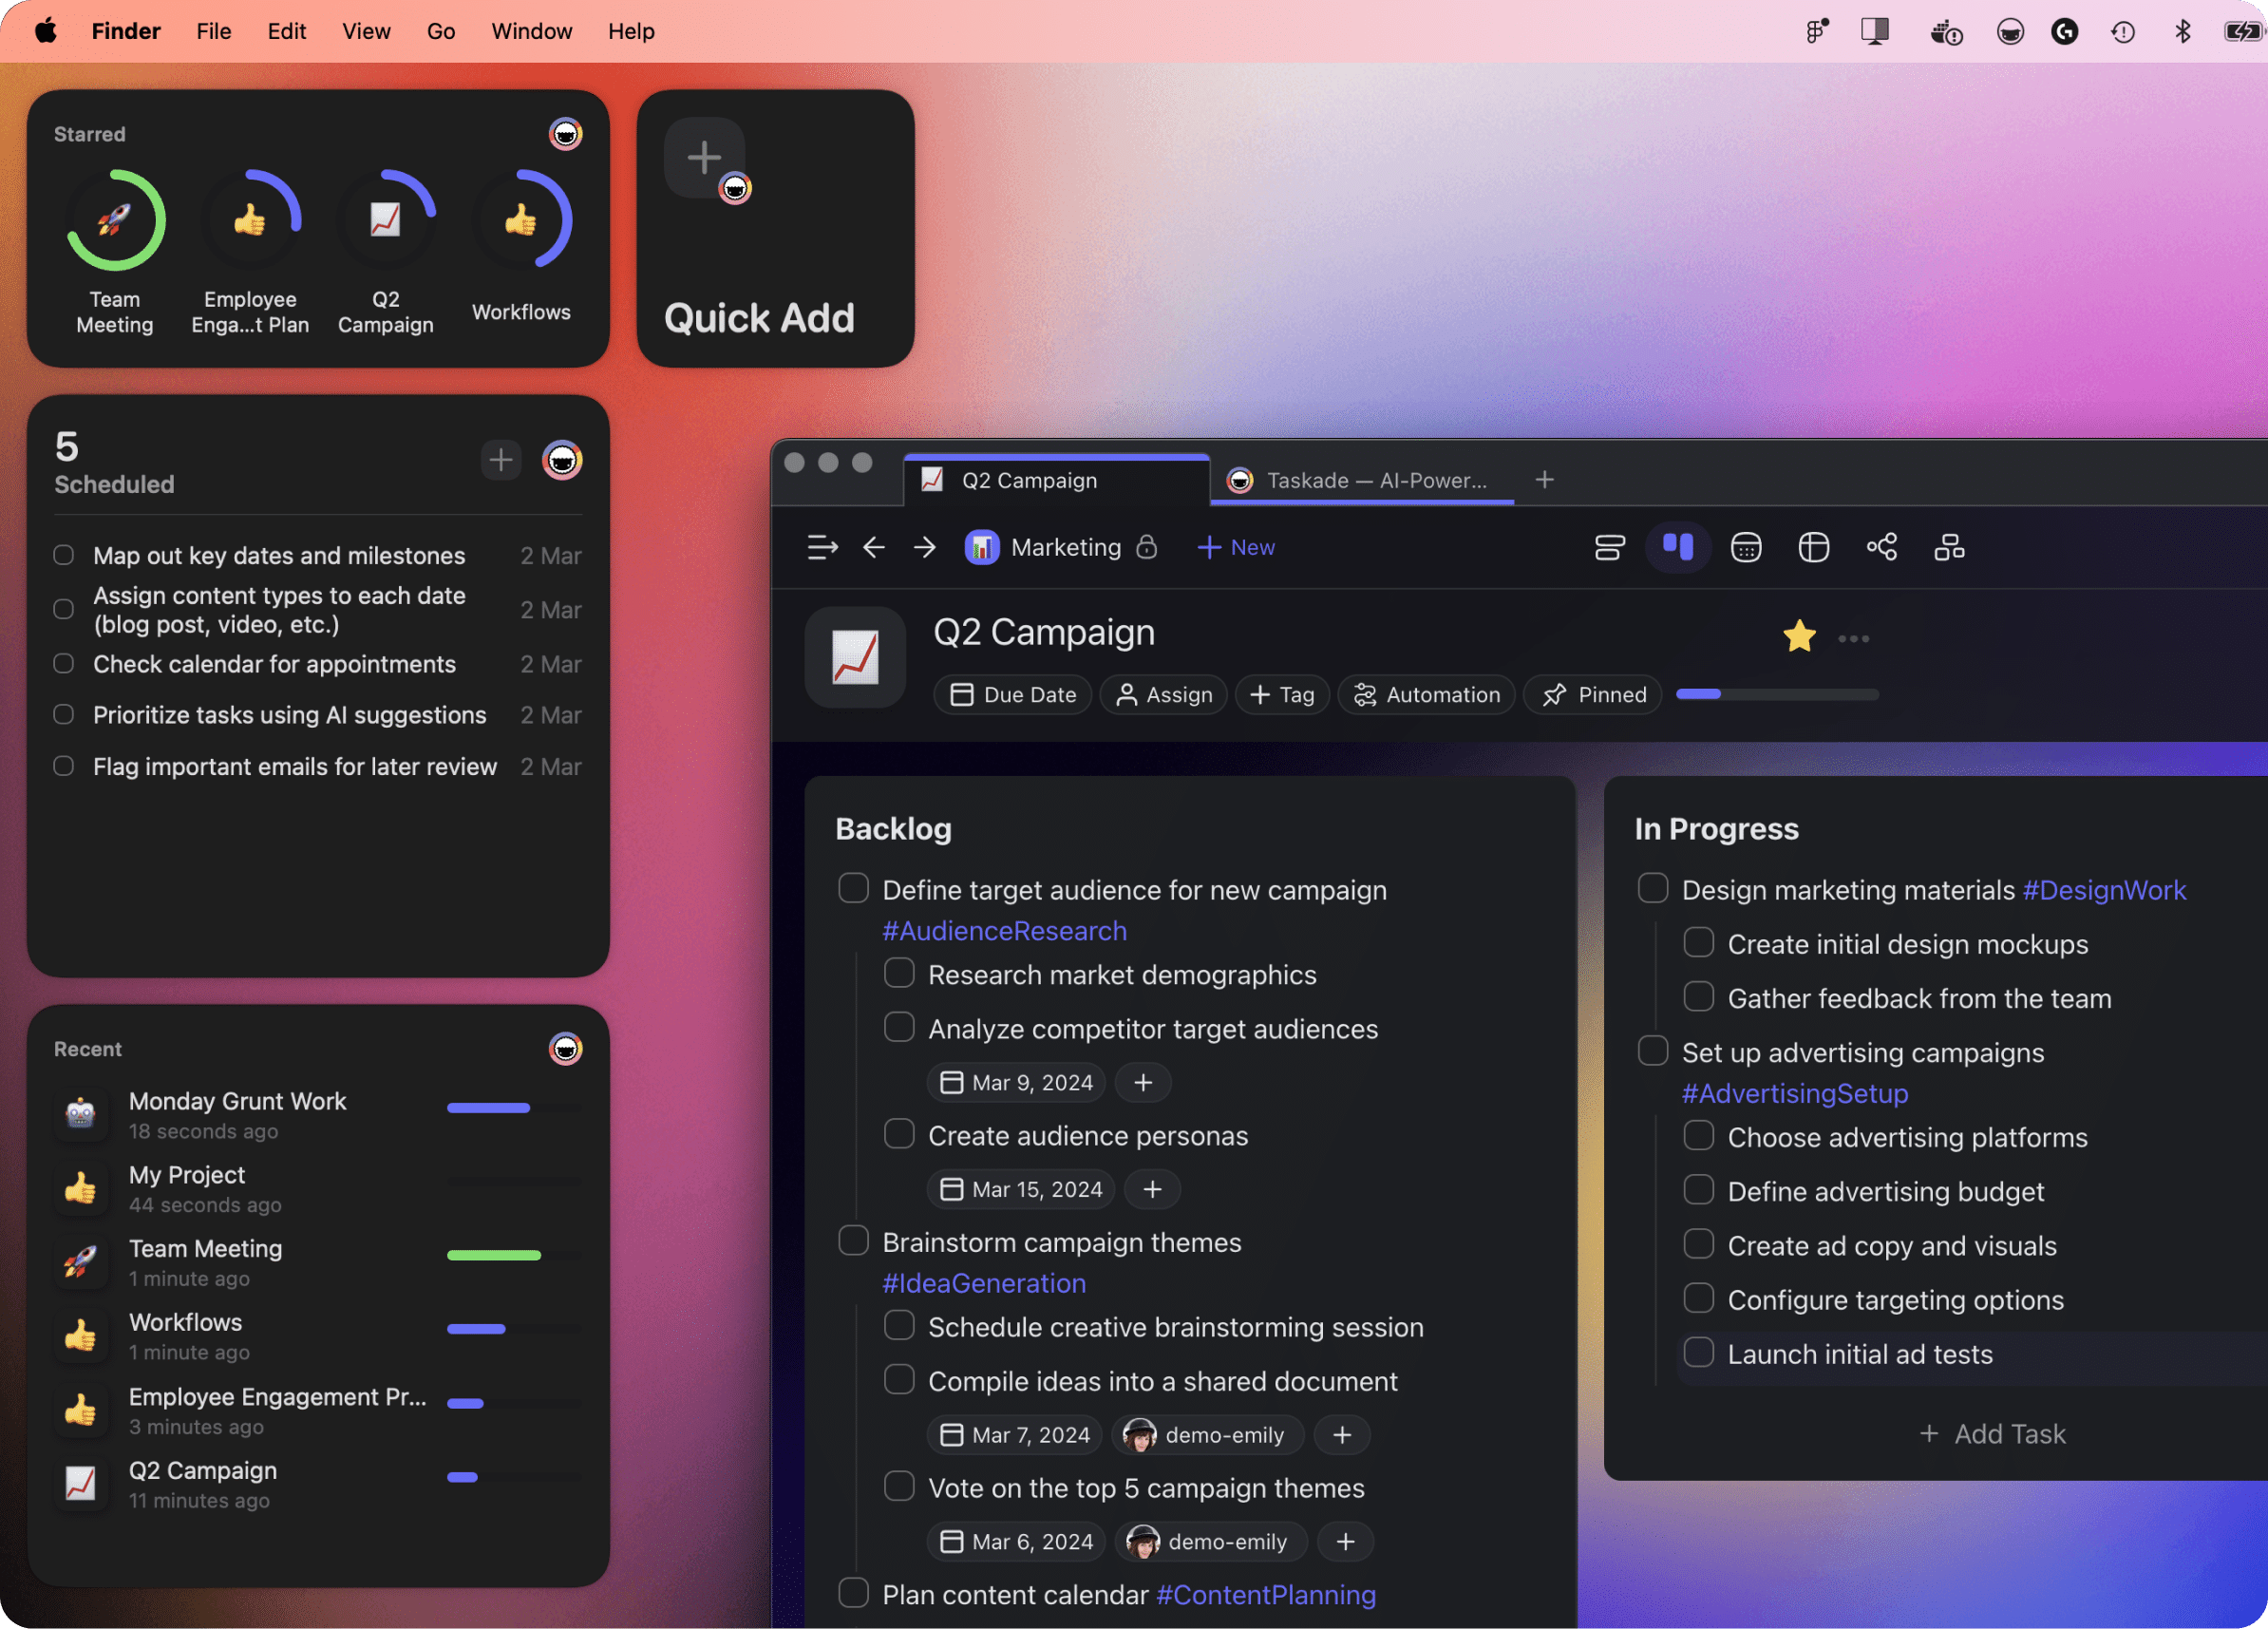Open the Quick Add tile
Image resolution: width=2268 pixels, height=1629 pixels.
coord(775,229)
